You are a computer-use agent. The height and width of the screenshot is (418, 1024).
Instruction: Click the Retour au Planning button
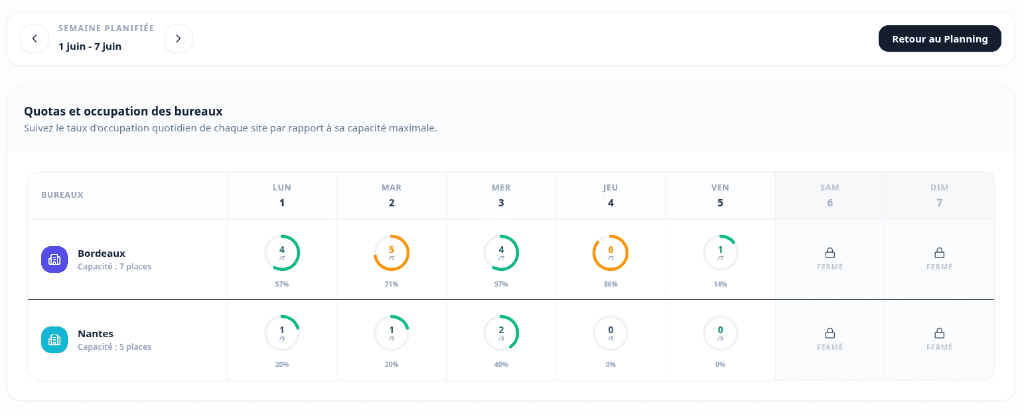click(940, 39)
